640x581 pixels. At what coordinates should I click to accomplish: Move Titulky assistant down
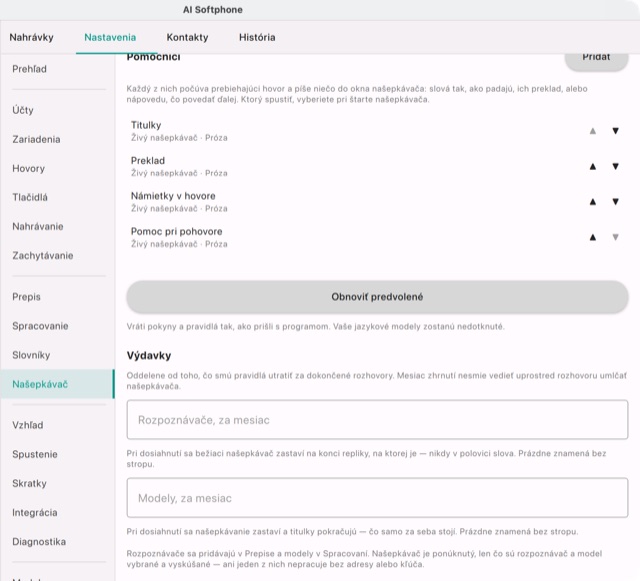pos(616,131)
